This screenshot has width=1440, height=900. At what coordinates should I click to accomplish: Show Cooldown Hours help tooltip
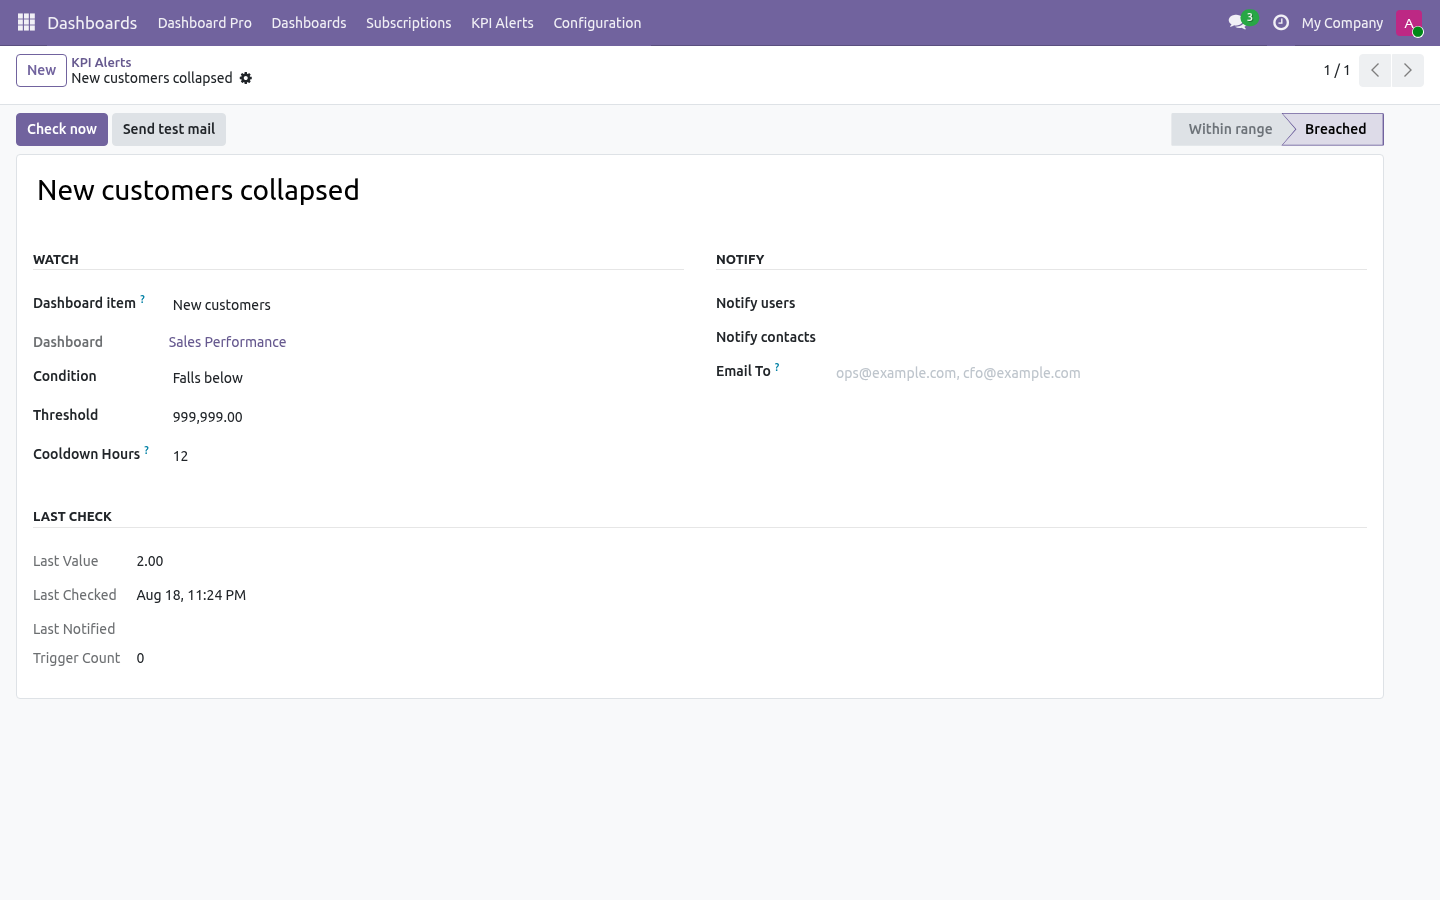click(x=146, y=450)
